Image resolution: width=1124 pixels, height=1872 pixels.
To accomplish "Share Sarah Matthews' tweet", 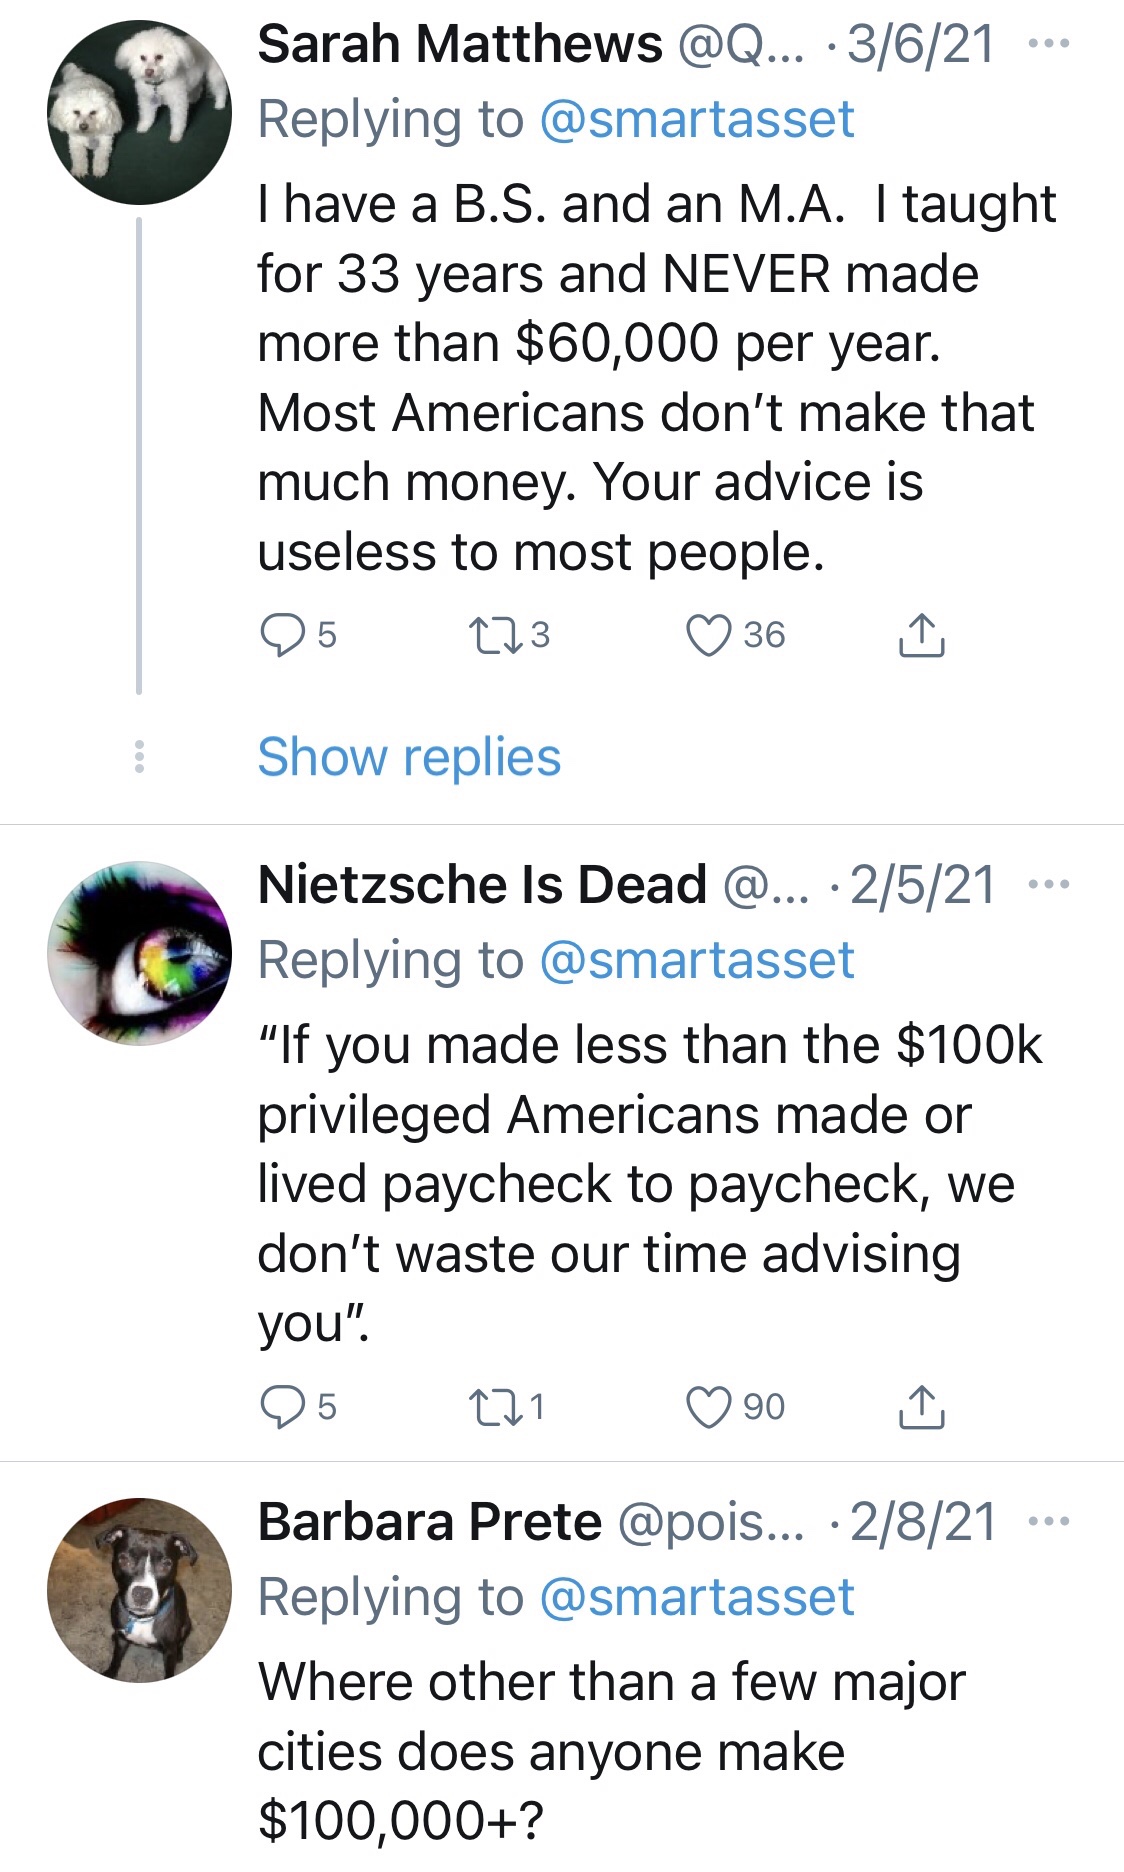I will point(921,635).
